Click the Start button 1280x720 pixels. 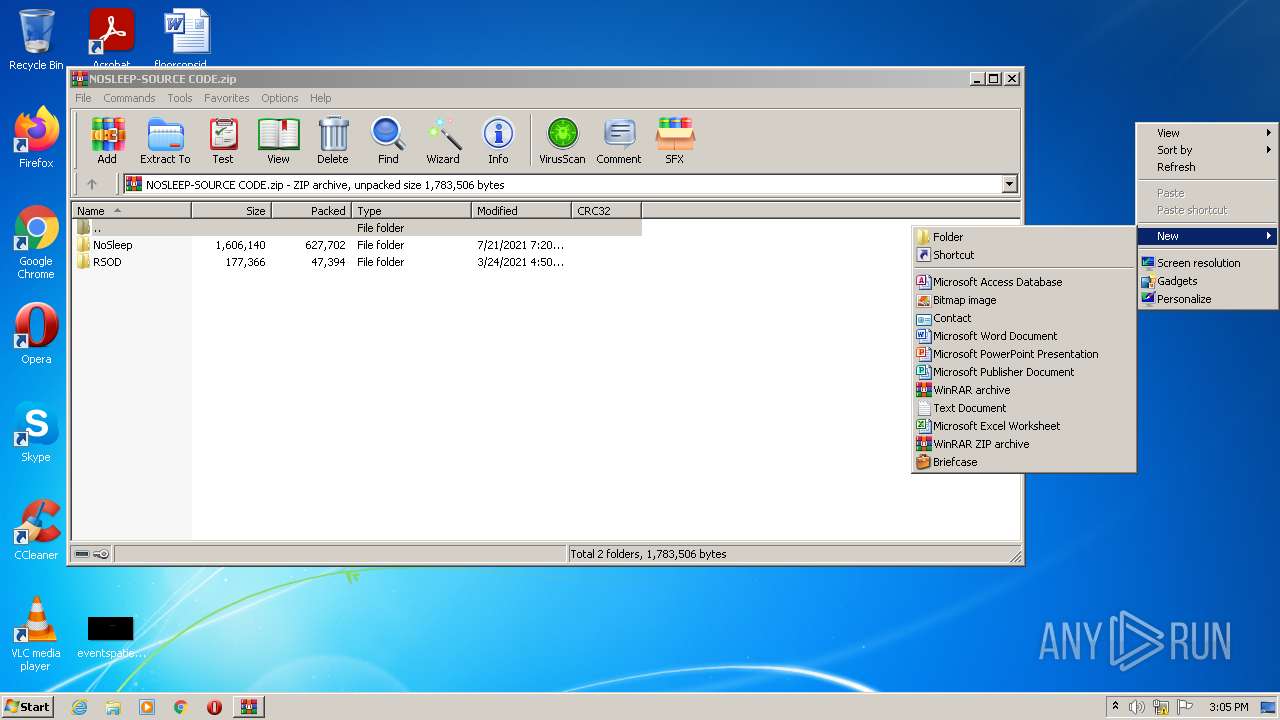(x=27, y=707)
